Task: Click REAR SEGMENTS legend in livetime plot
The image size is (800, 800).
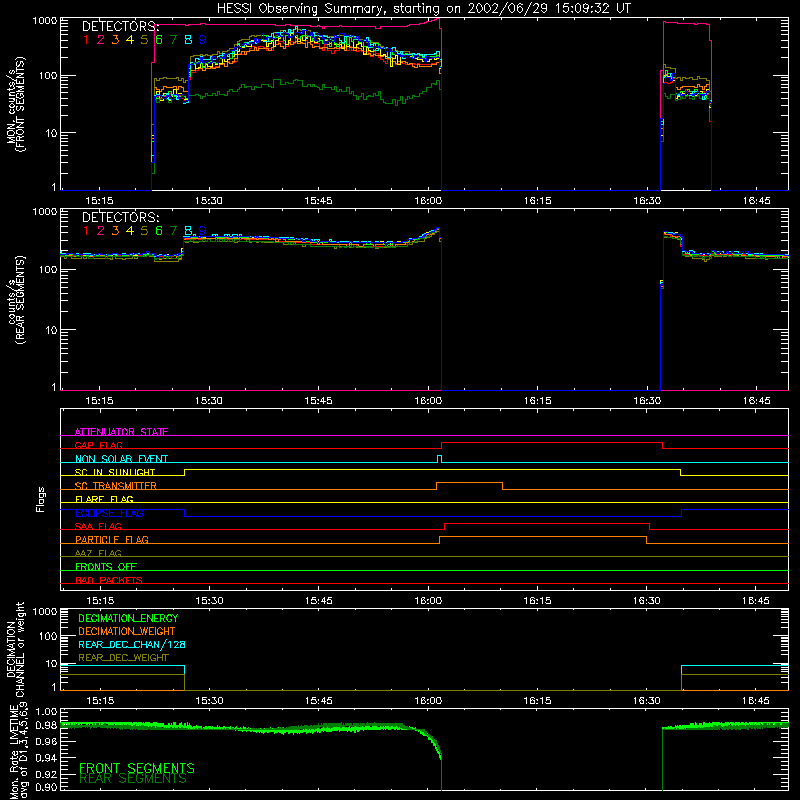Action: coord(133,779)
